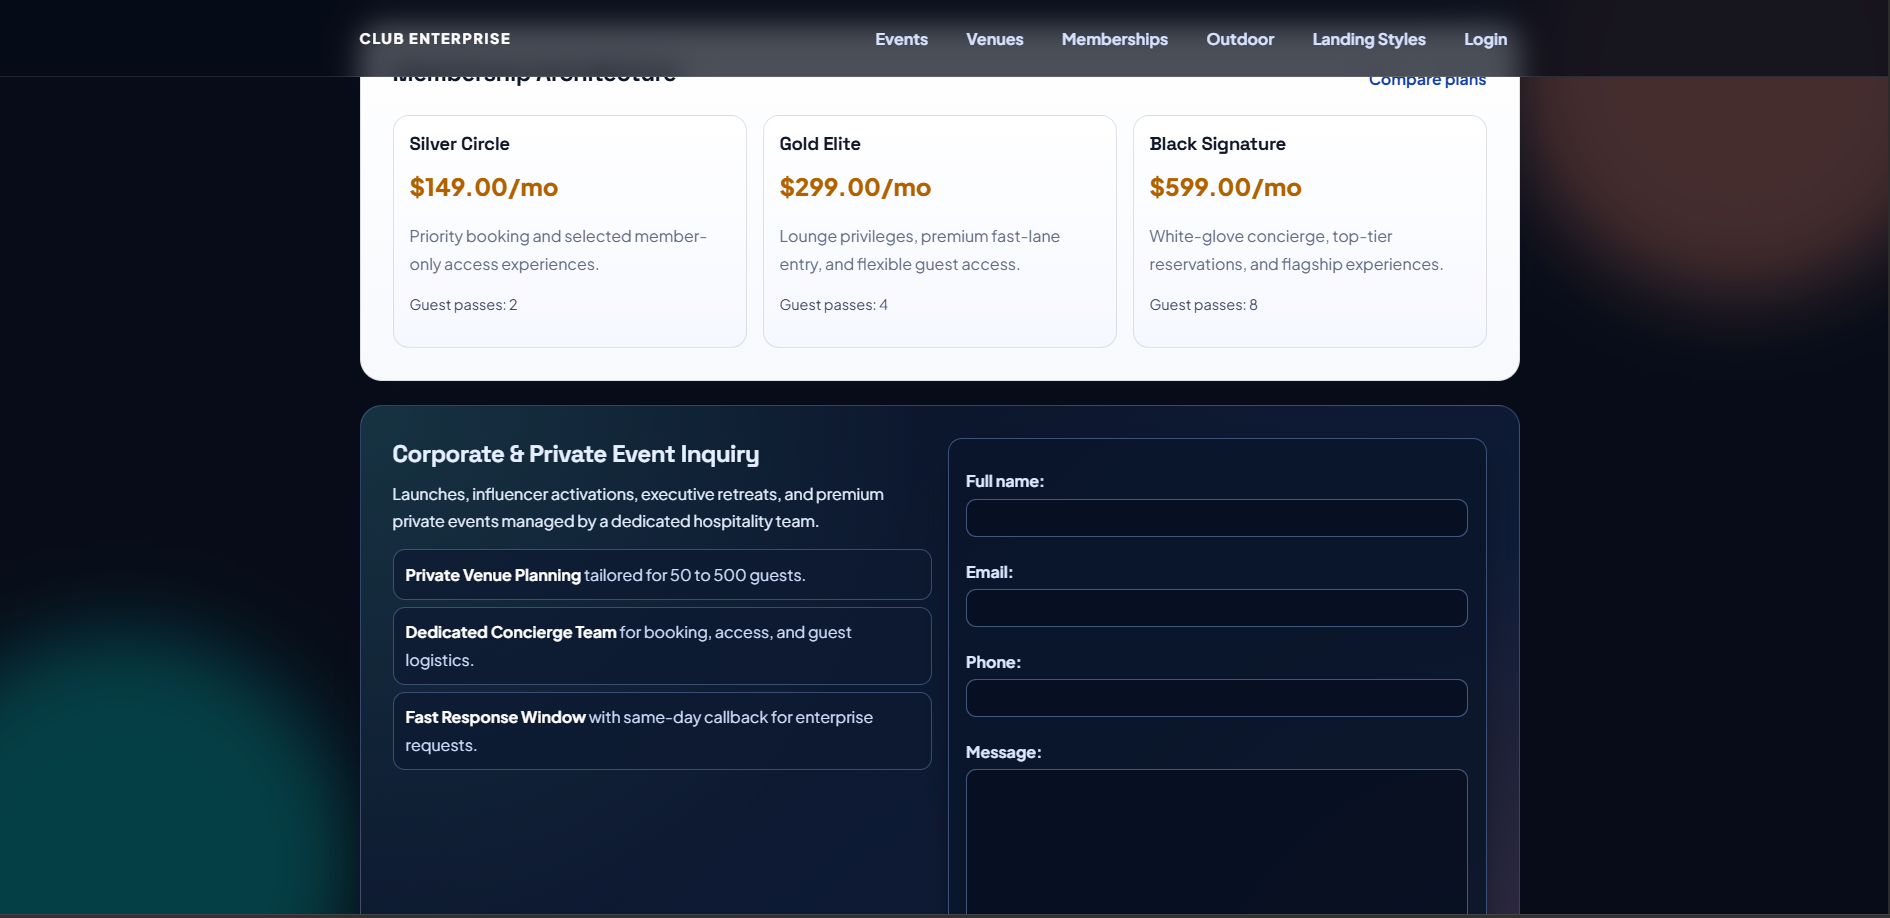Click the $599.00/mo Black Signature price

pos(1225,187)
